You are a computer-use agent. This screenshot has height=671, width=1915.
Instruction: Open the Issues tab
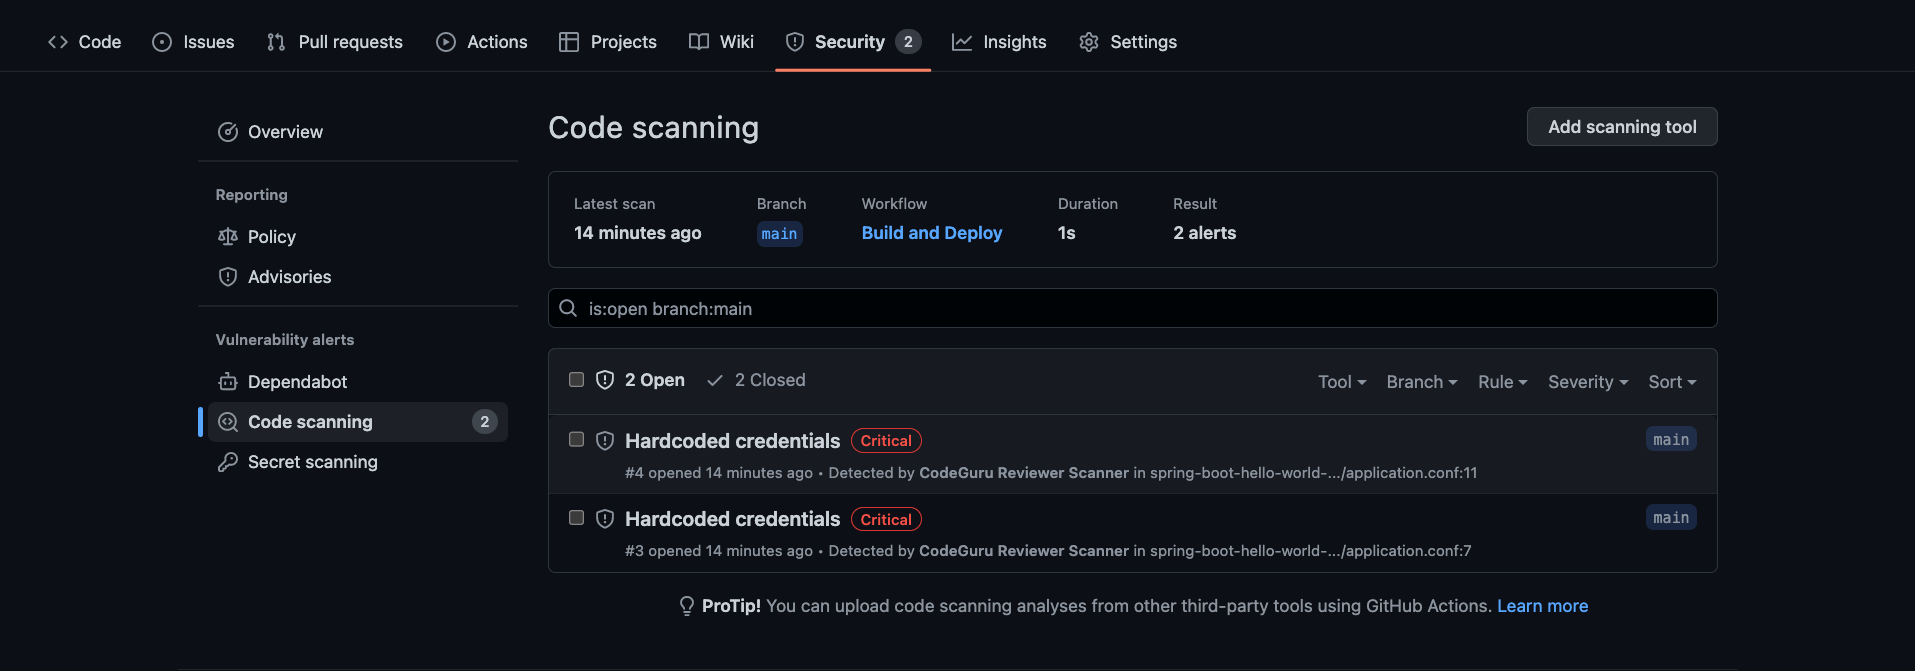(x=193, y=42)
